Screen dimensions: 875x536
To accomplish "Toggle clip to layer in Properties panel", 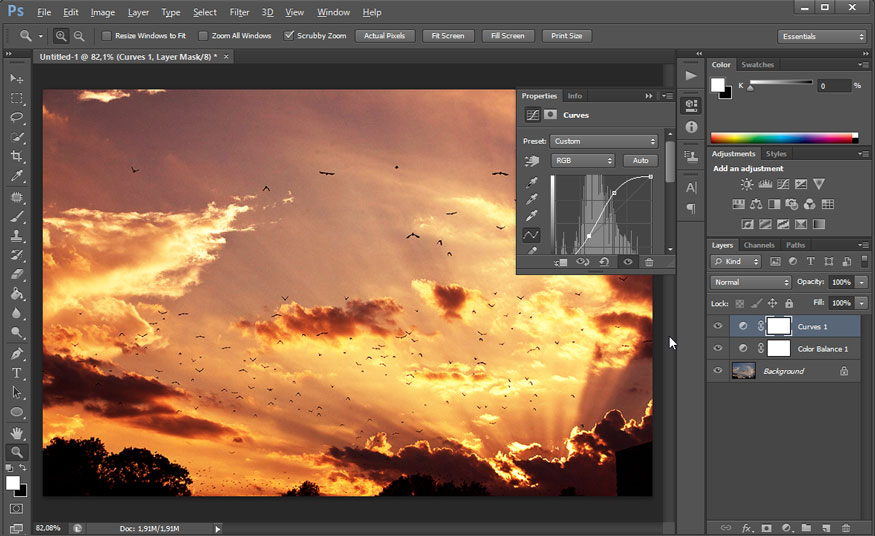I will [561, 262].
